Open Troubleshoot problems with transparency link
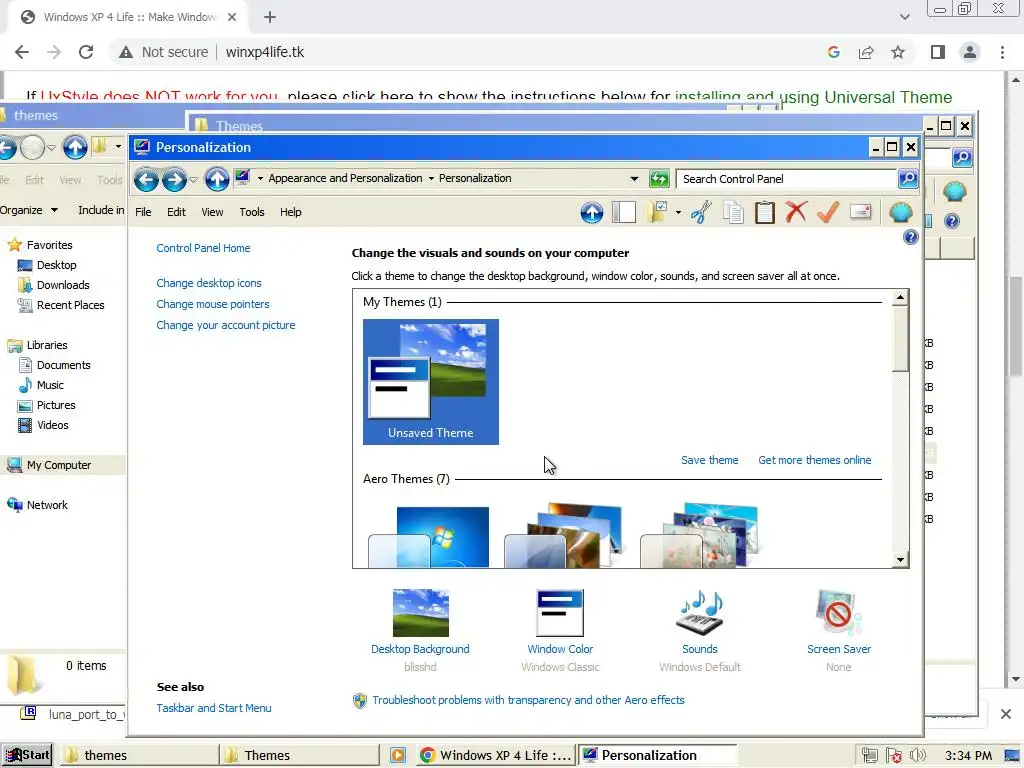Image resolution: width=1024 pixels, height=768 pixels. point(528,700)
